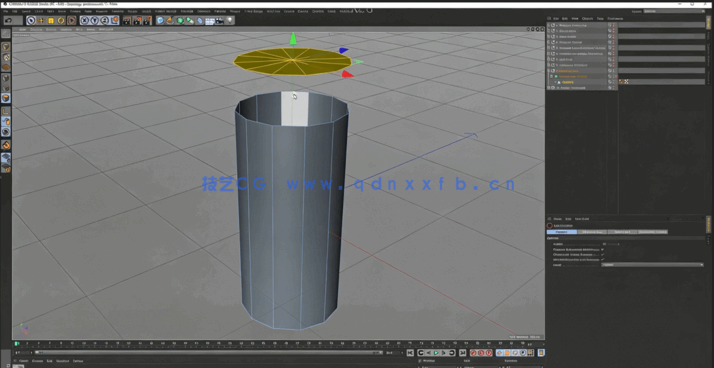The width and height of the screenshot is (714, 368).
Task: Click the Radius value field
Action: click(611, 245)
